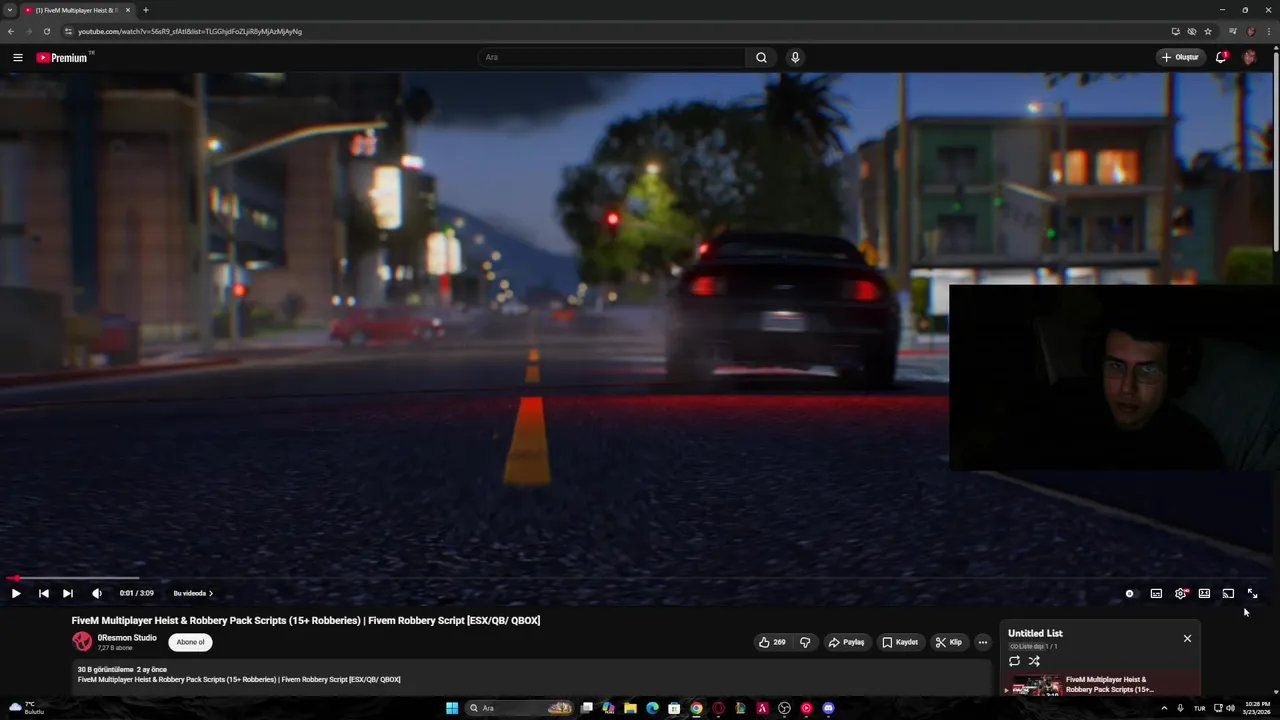This screenshot has width=1280, height=720.
Task: Open the Chrome three-dot menu
Action: (1268, 31)
